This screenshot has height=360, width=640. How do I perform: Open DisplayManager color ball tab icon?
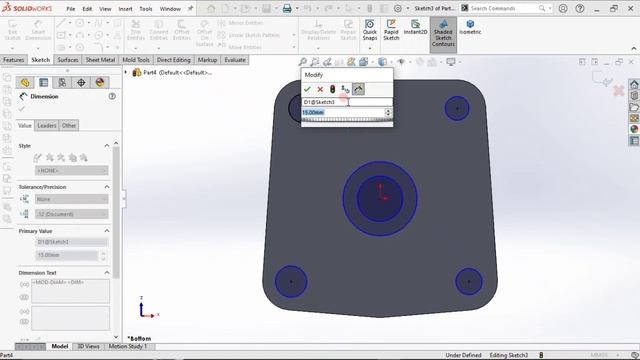(x=100, y=82)
